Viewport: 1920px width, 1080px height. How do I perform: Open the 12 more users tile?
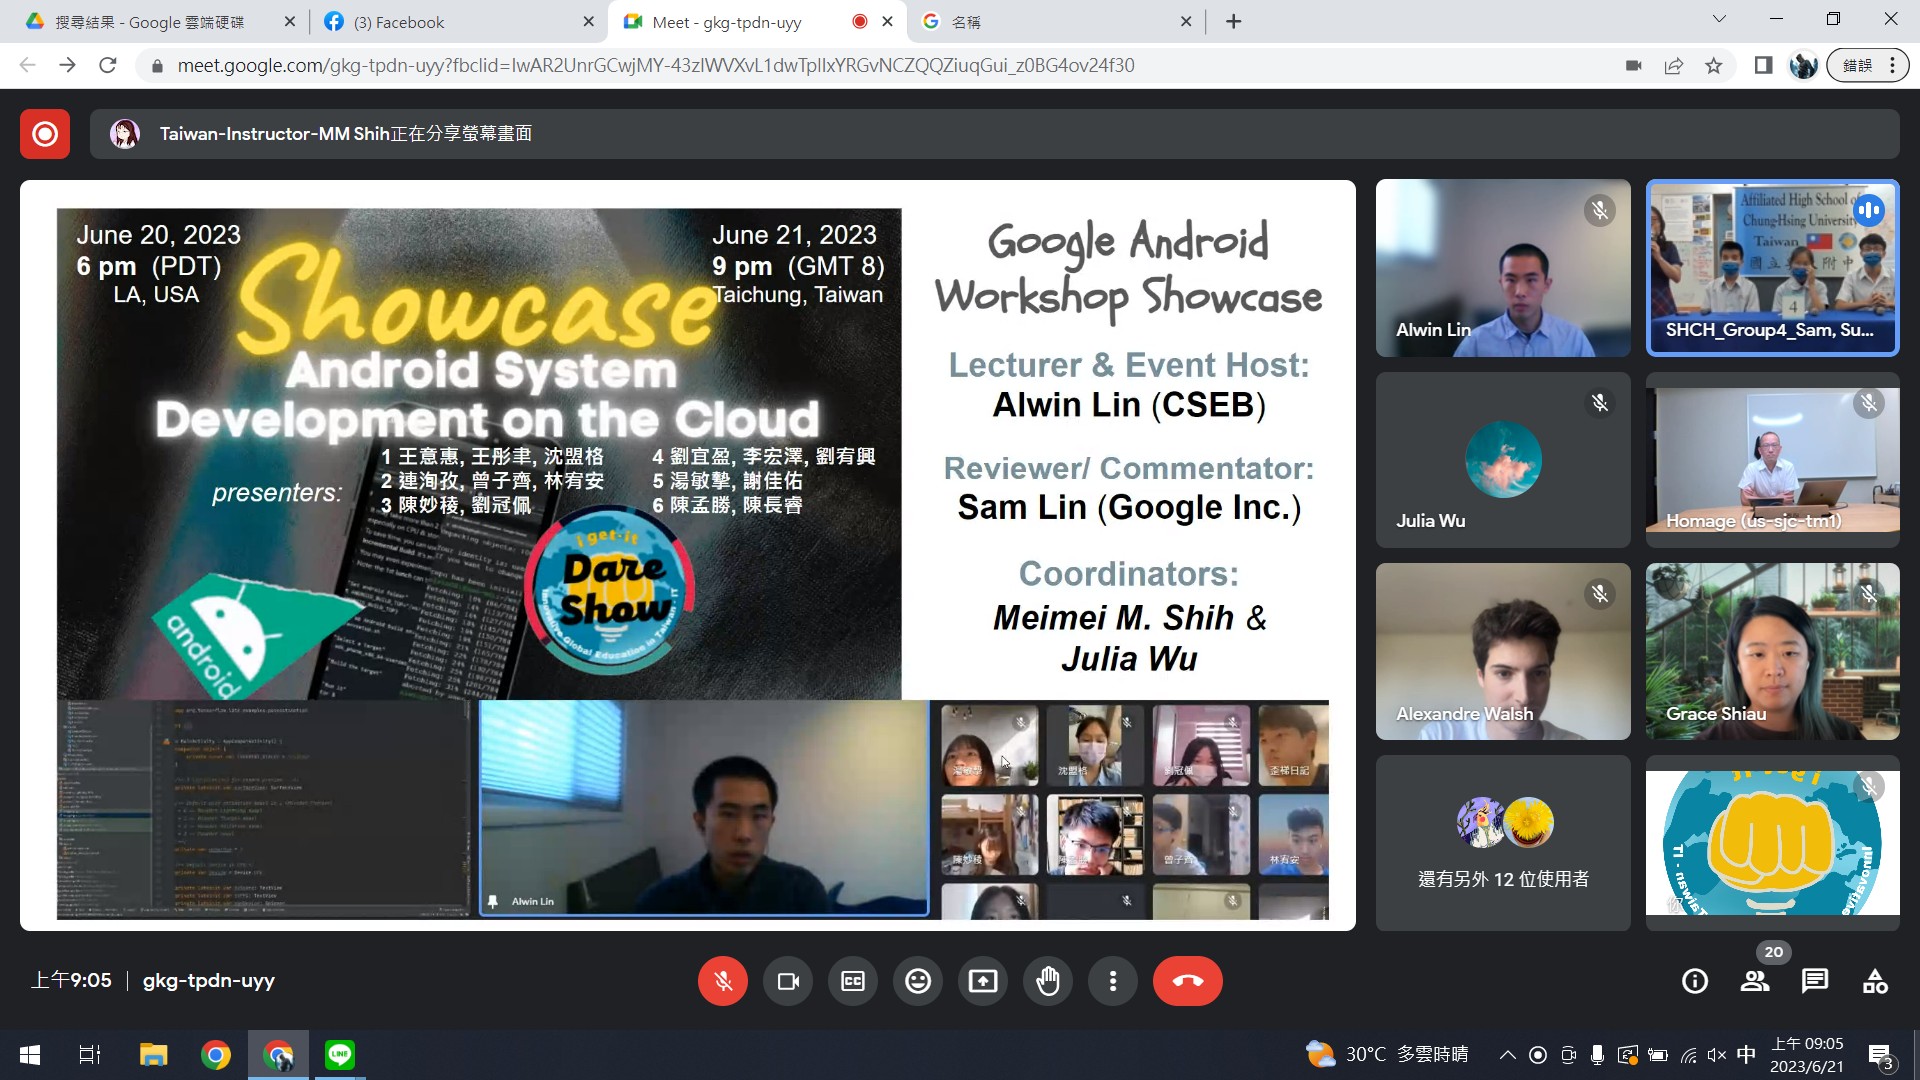pos(1503,843)
